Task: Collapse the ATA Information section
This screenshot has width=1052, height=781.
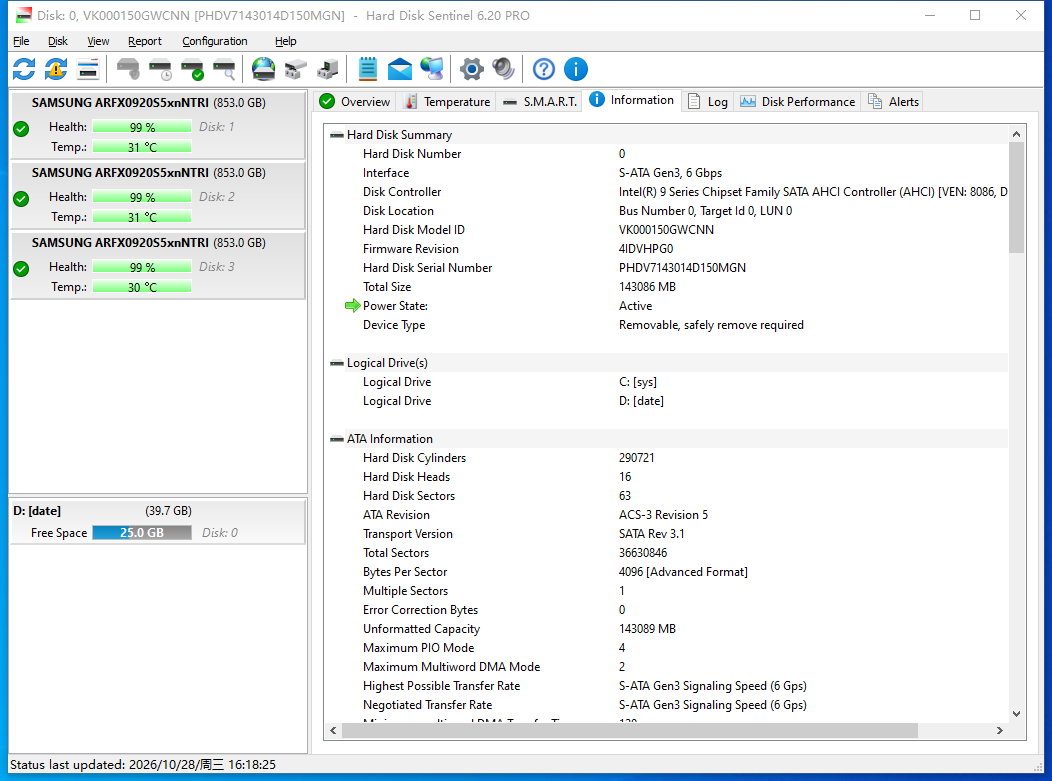Action: [x=337, y=439]
